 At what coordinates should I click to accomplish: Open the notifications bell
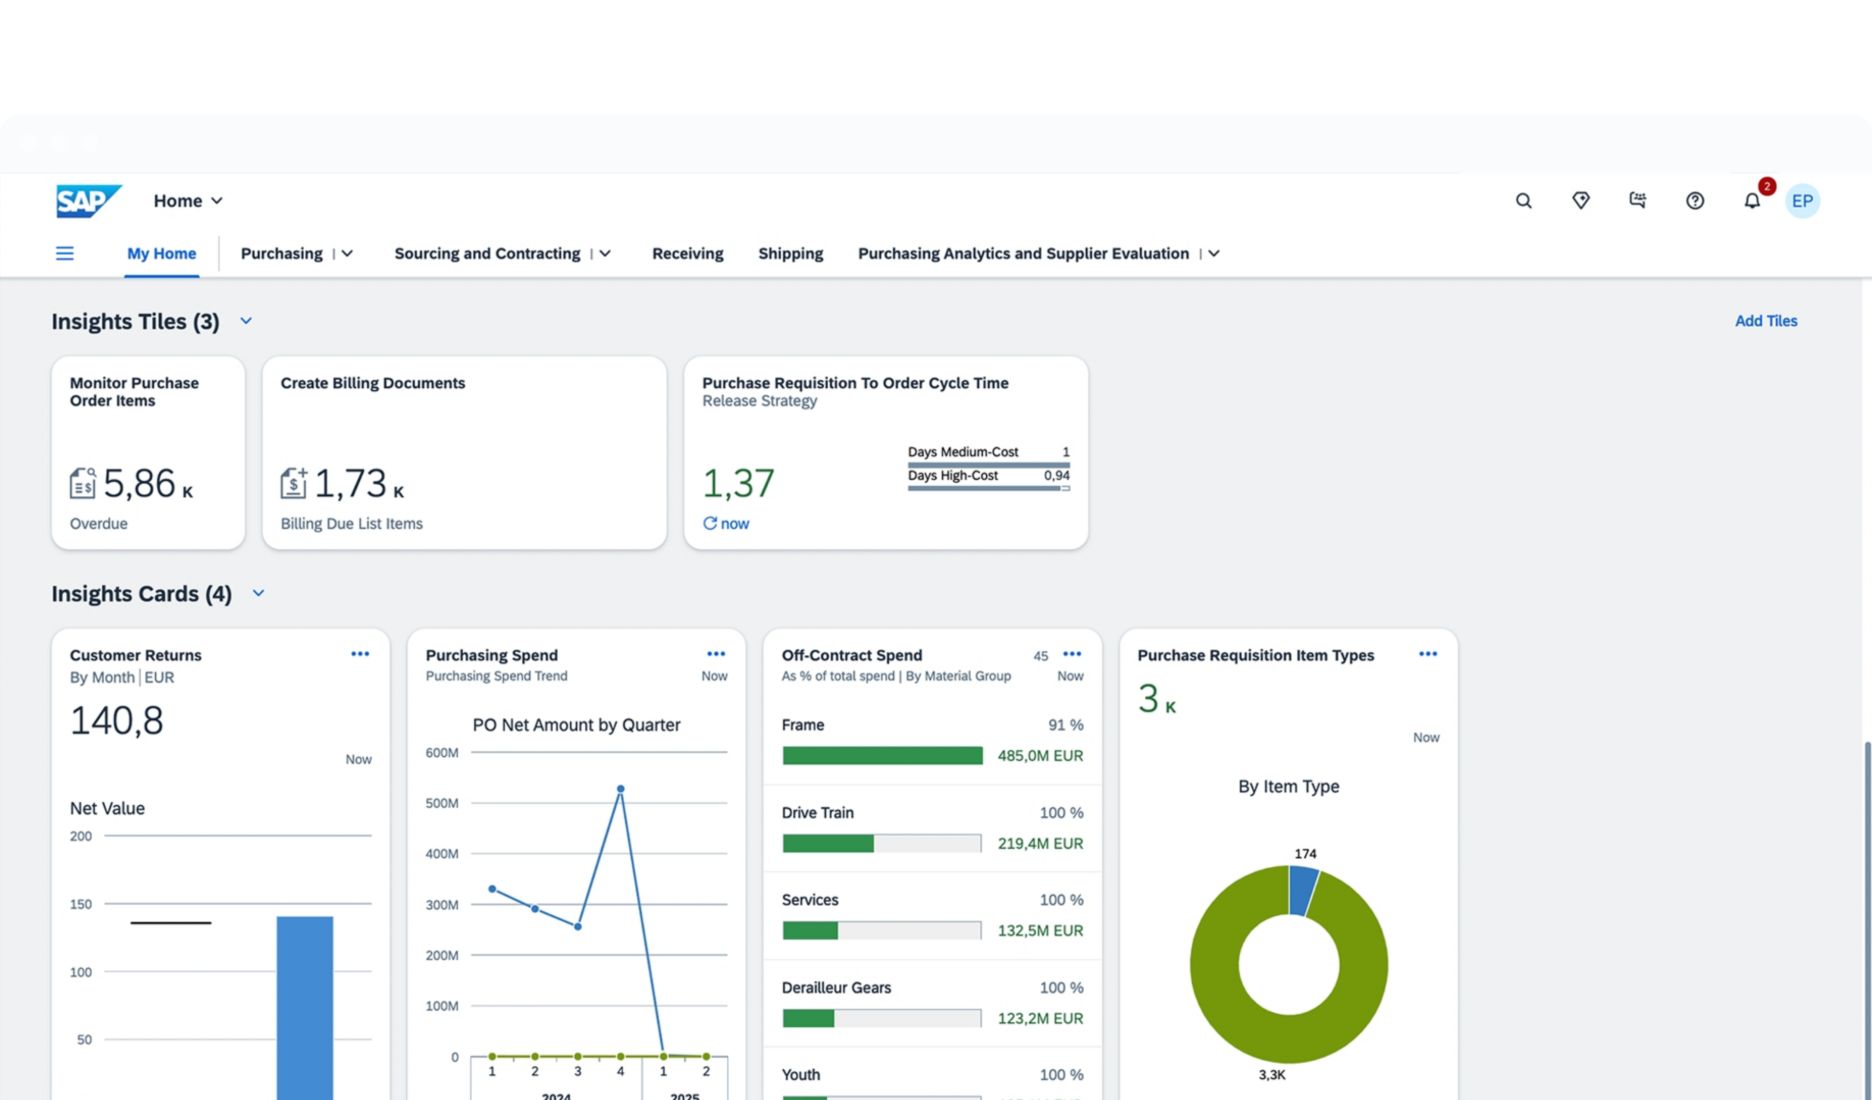click(1751, 201)
